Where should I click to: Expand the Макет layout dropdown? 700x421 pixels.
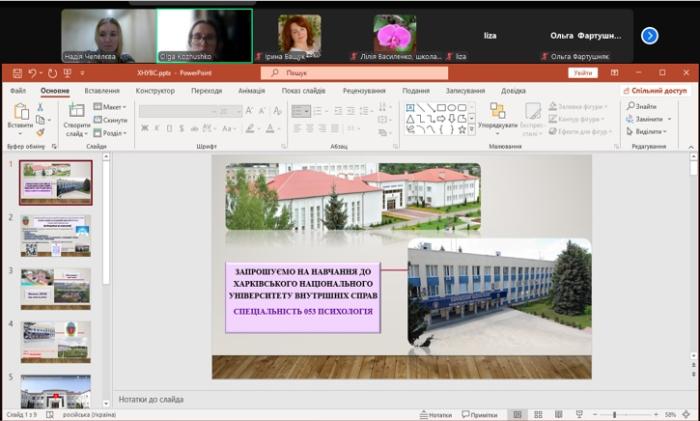[x=114, y=107]
